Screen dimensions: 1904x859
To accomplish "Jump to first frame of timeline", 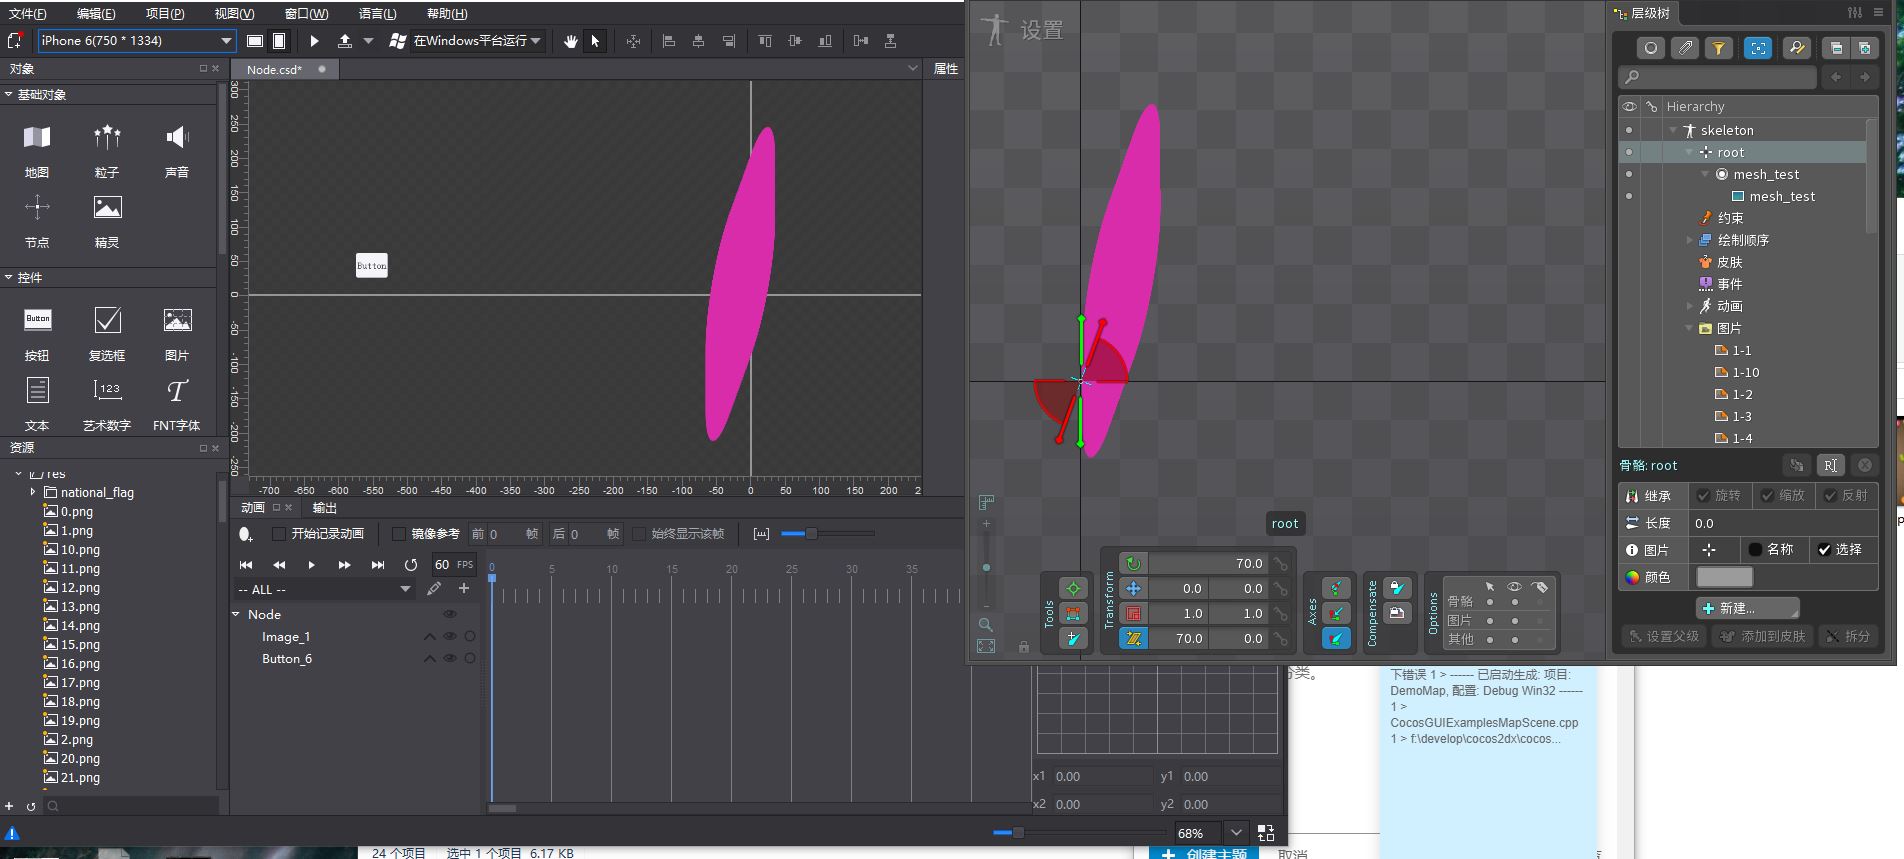I will [x=246, y=565].
